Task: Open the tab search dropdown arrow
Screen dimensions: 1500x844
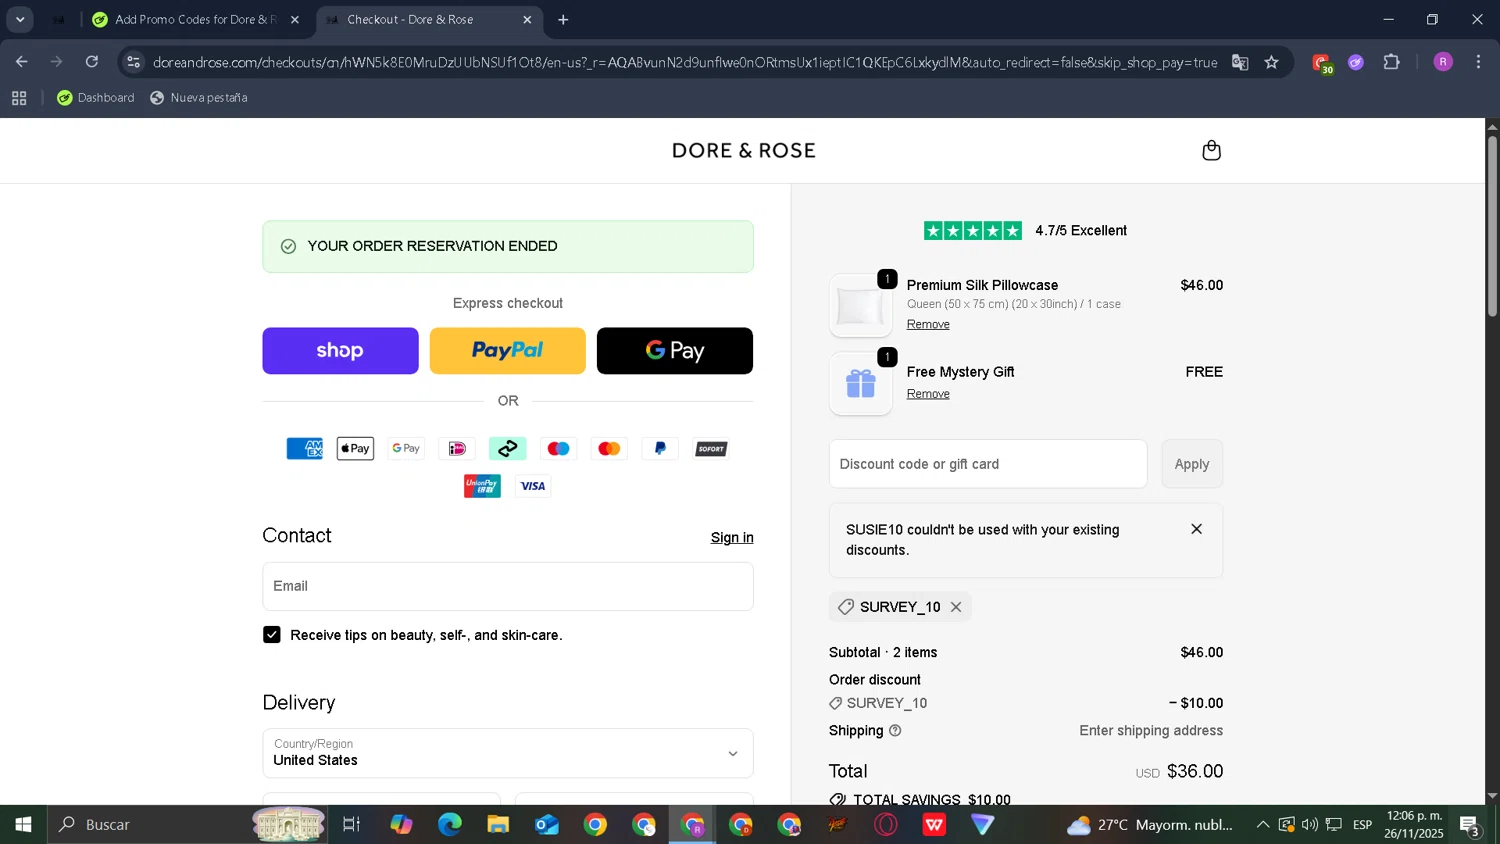Action: pyautogui.click(x=20, y=19)
